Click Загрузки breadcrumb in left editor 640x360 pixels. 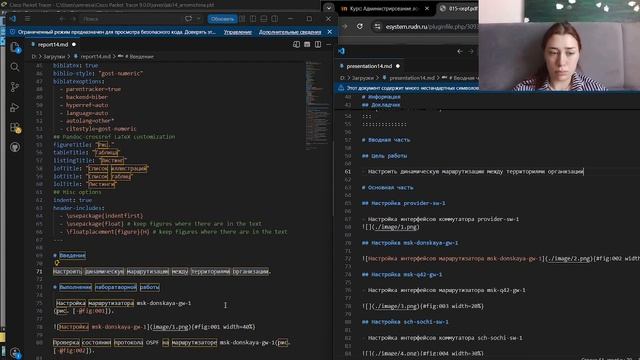click(54, 57)
